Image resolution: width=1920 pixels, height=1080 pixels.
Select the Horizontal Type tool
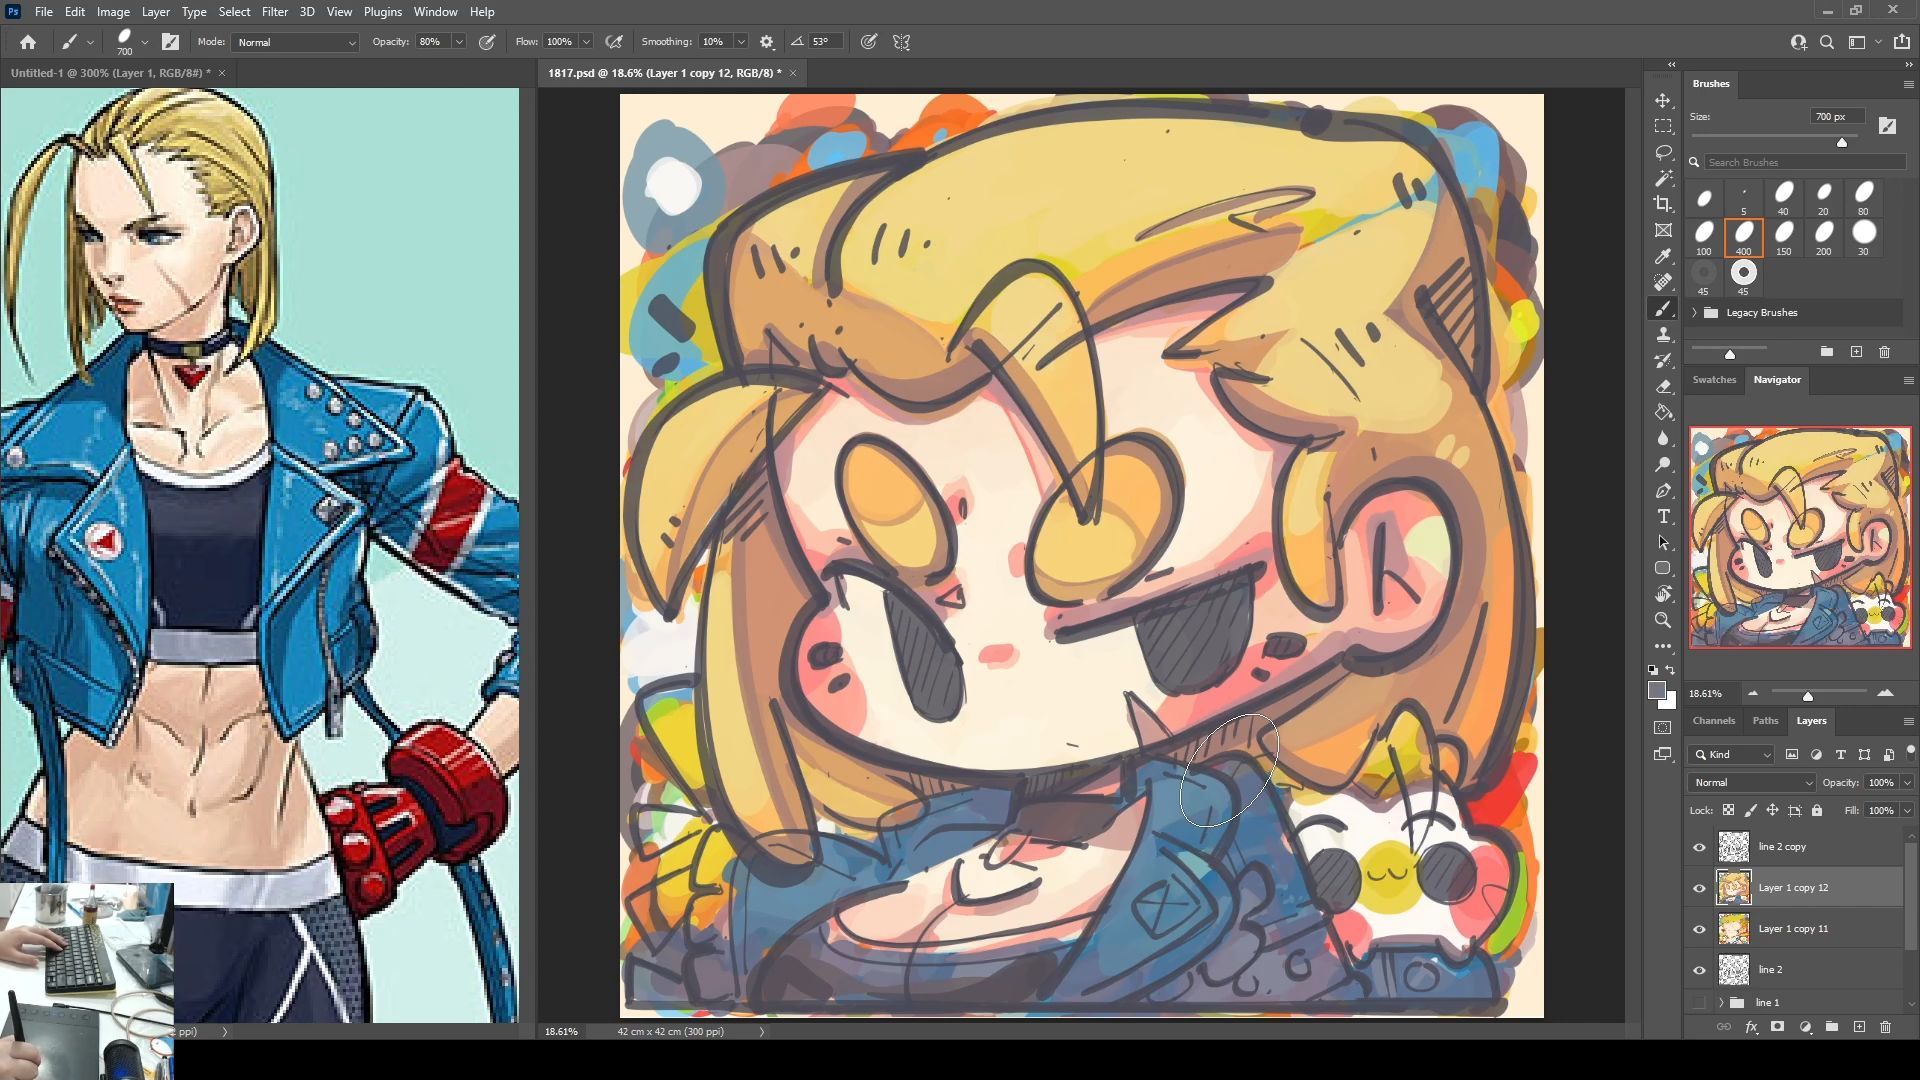pyautogui.click(x=1663, y=517)
